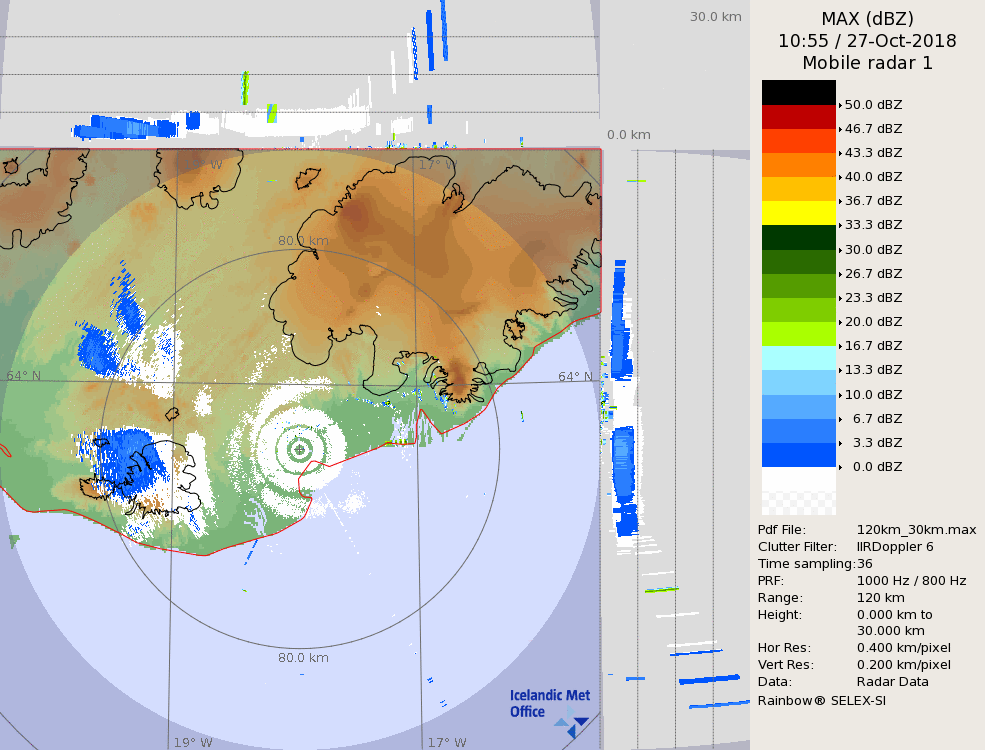Click the "MAX (dBZ)" title
The width and height of the screenshot is (985, 750).
867,19
